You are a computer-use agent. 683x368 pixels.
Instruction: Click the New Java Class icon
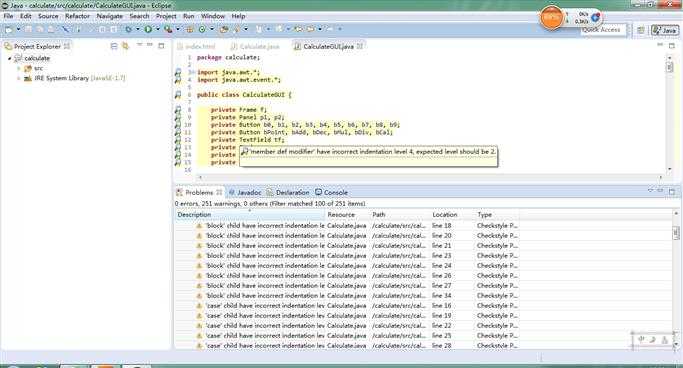pyautogui.click(x=202, y=29)
